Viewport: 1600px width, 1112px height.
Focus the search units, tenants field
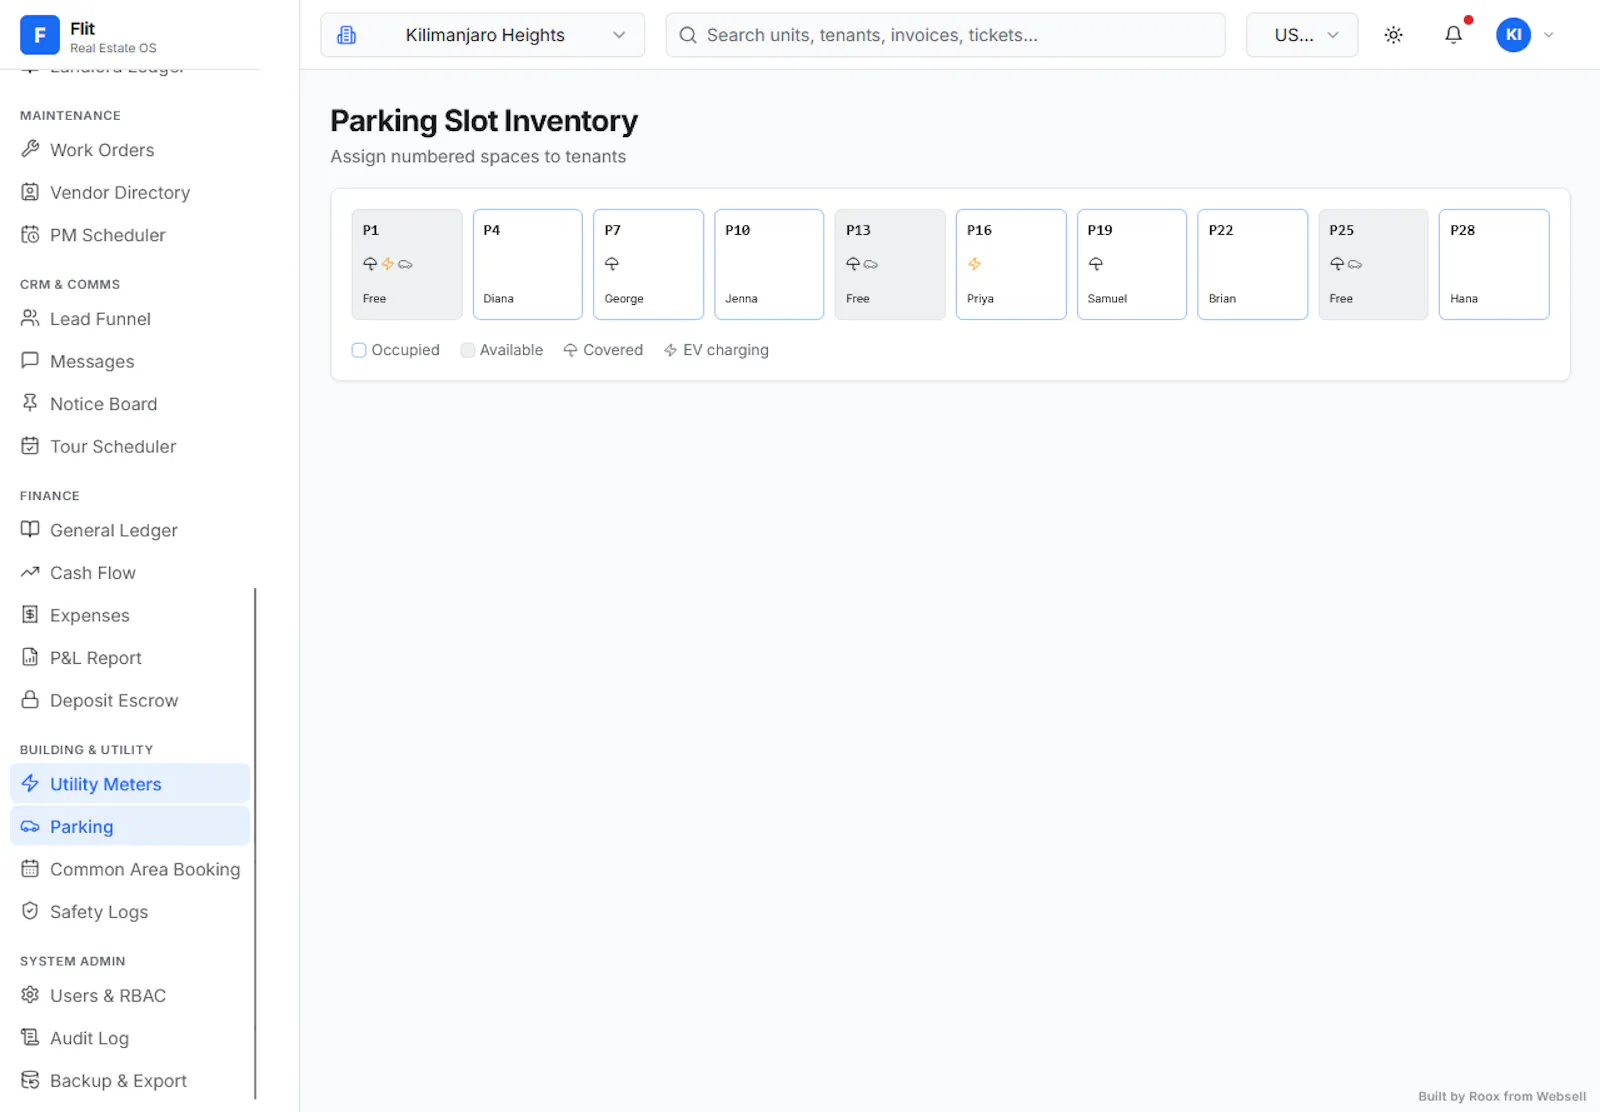(945, 35)
